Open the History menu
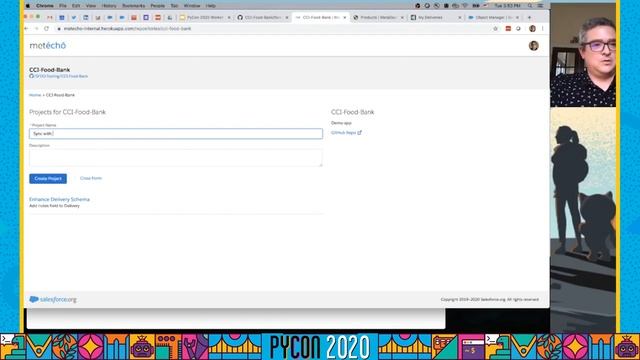The image size is (640, 360). (x=109, y=6)
